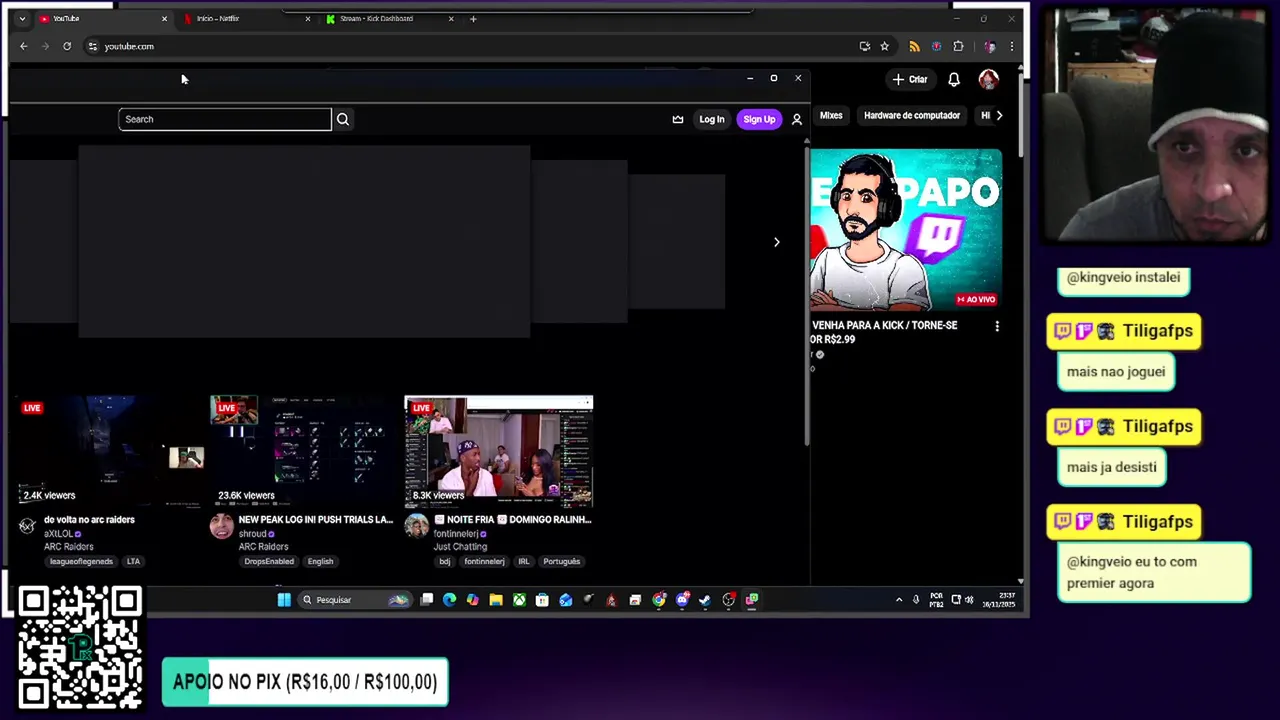Click the 'Just Chatting' category link
Viewport: 1280px width, 720px height.
click(460, 547)
